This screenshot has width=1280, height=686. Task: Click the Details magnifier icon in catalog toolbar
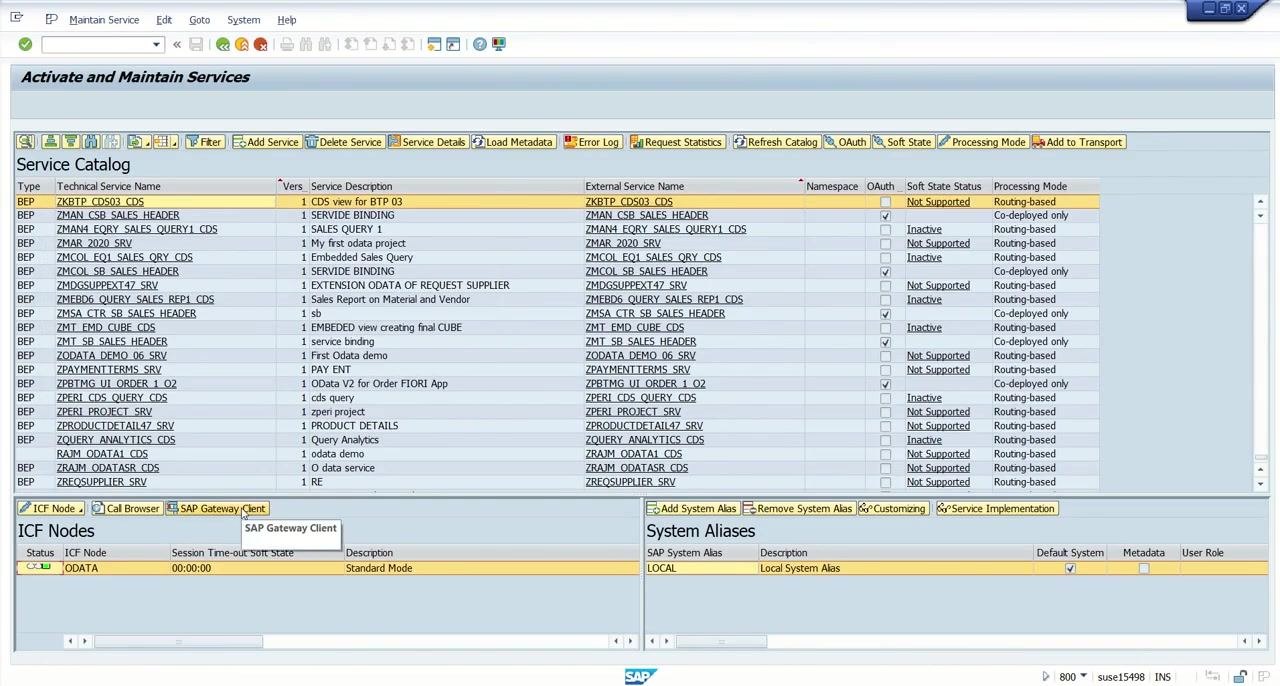click(26, 142)
